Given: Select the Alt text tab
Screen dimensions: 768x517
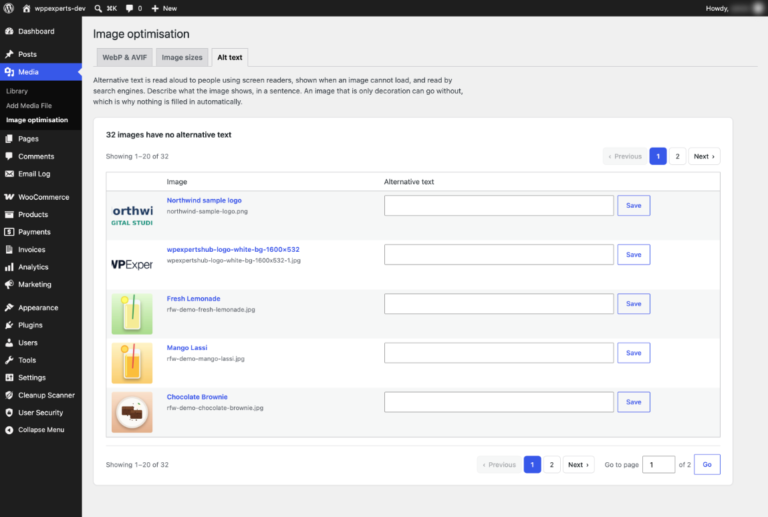Looking at the screenshot, I should pyautogui.click(x=230, y=57).
